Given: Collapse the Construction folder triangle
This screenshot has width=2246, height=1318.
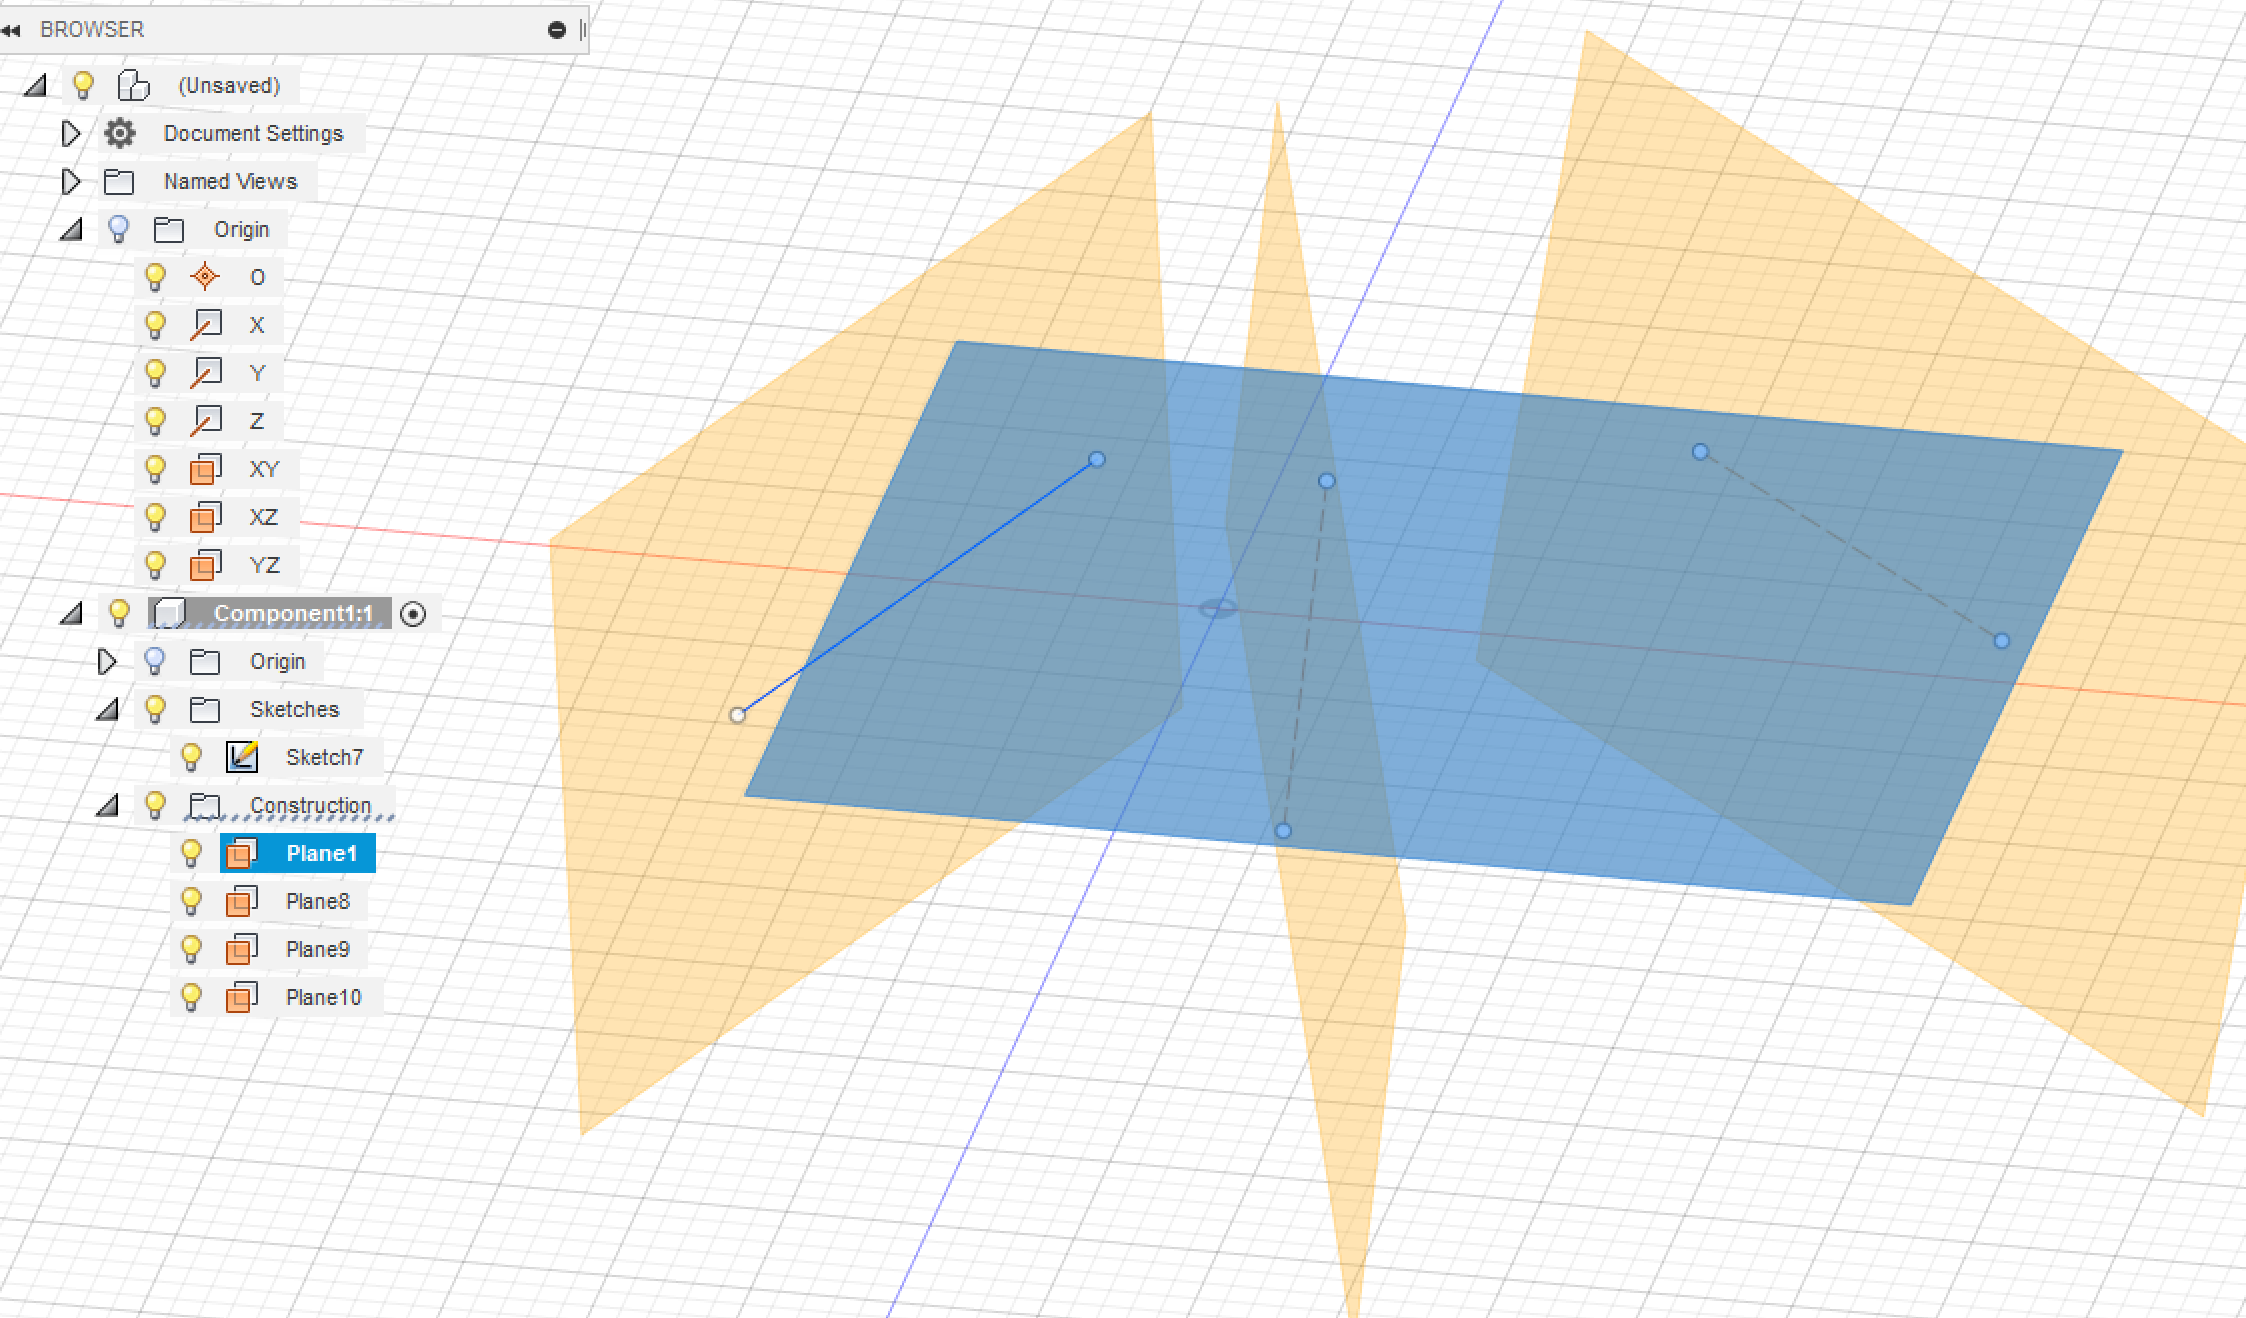Looking at the screenshot, I should coord(110,805).
